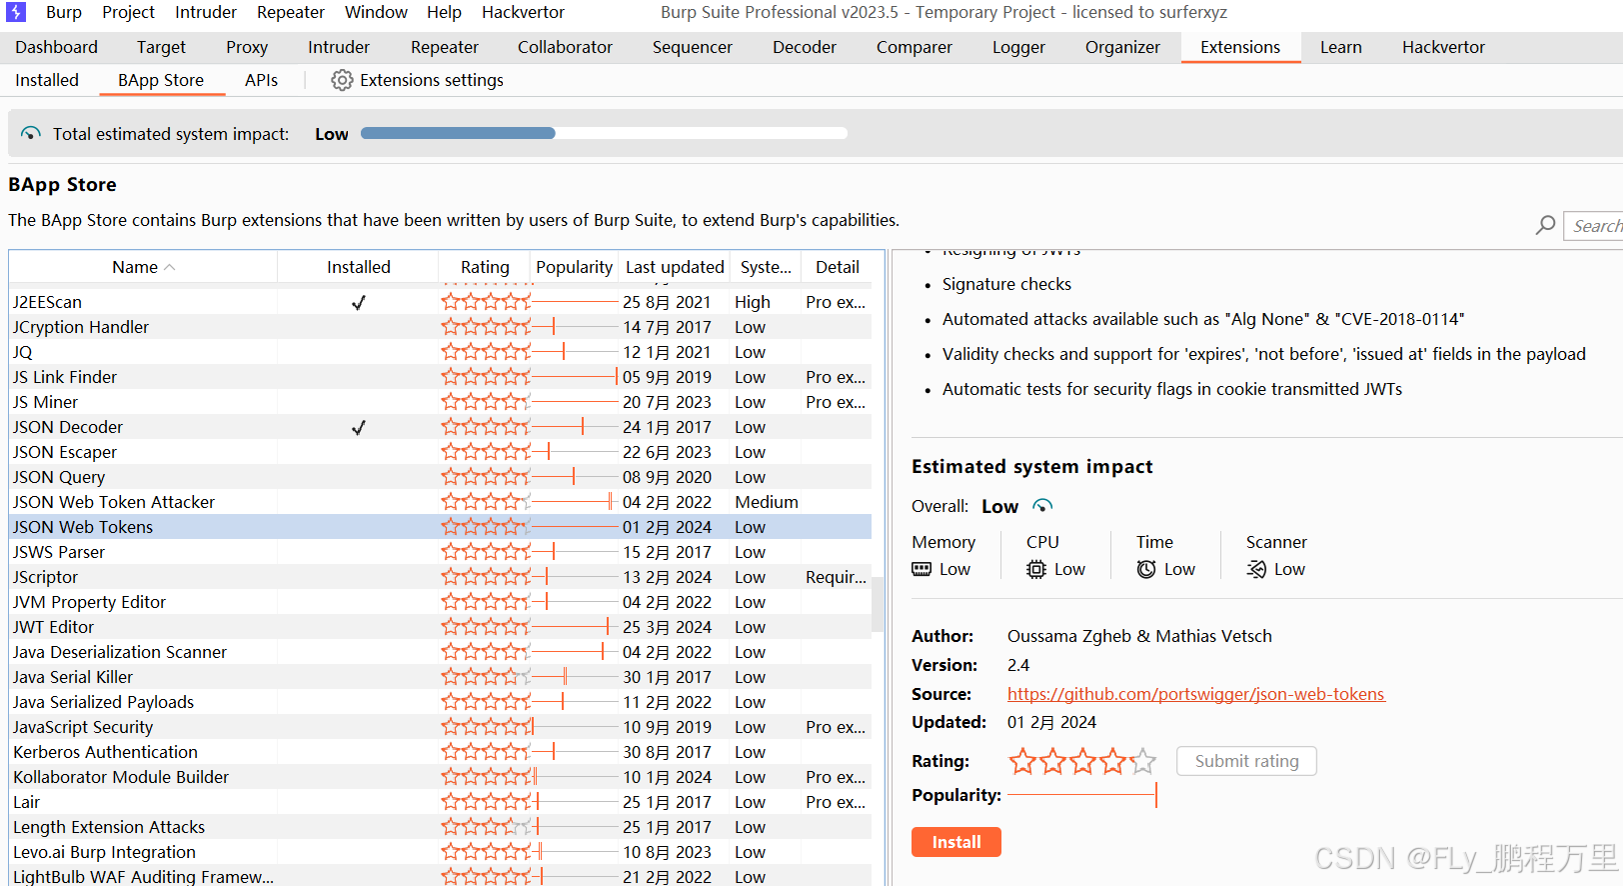This screenshot has width=1623, height=886.
Task: Switch to the Proxy tab
Action: coord(247,47)
